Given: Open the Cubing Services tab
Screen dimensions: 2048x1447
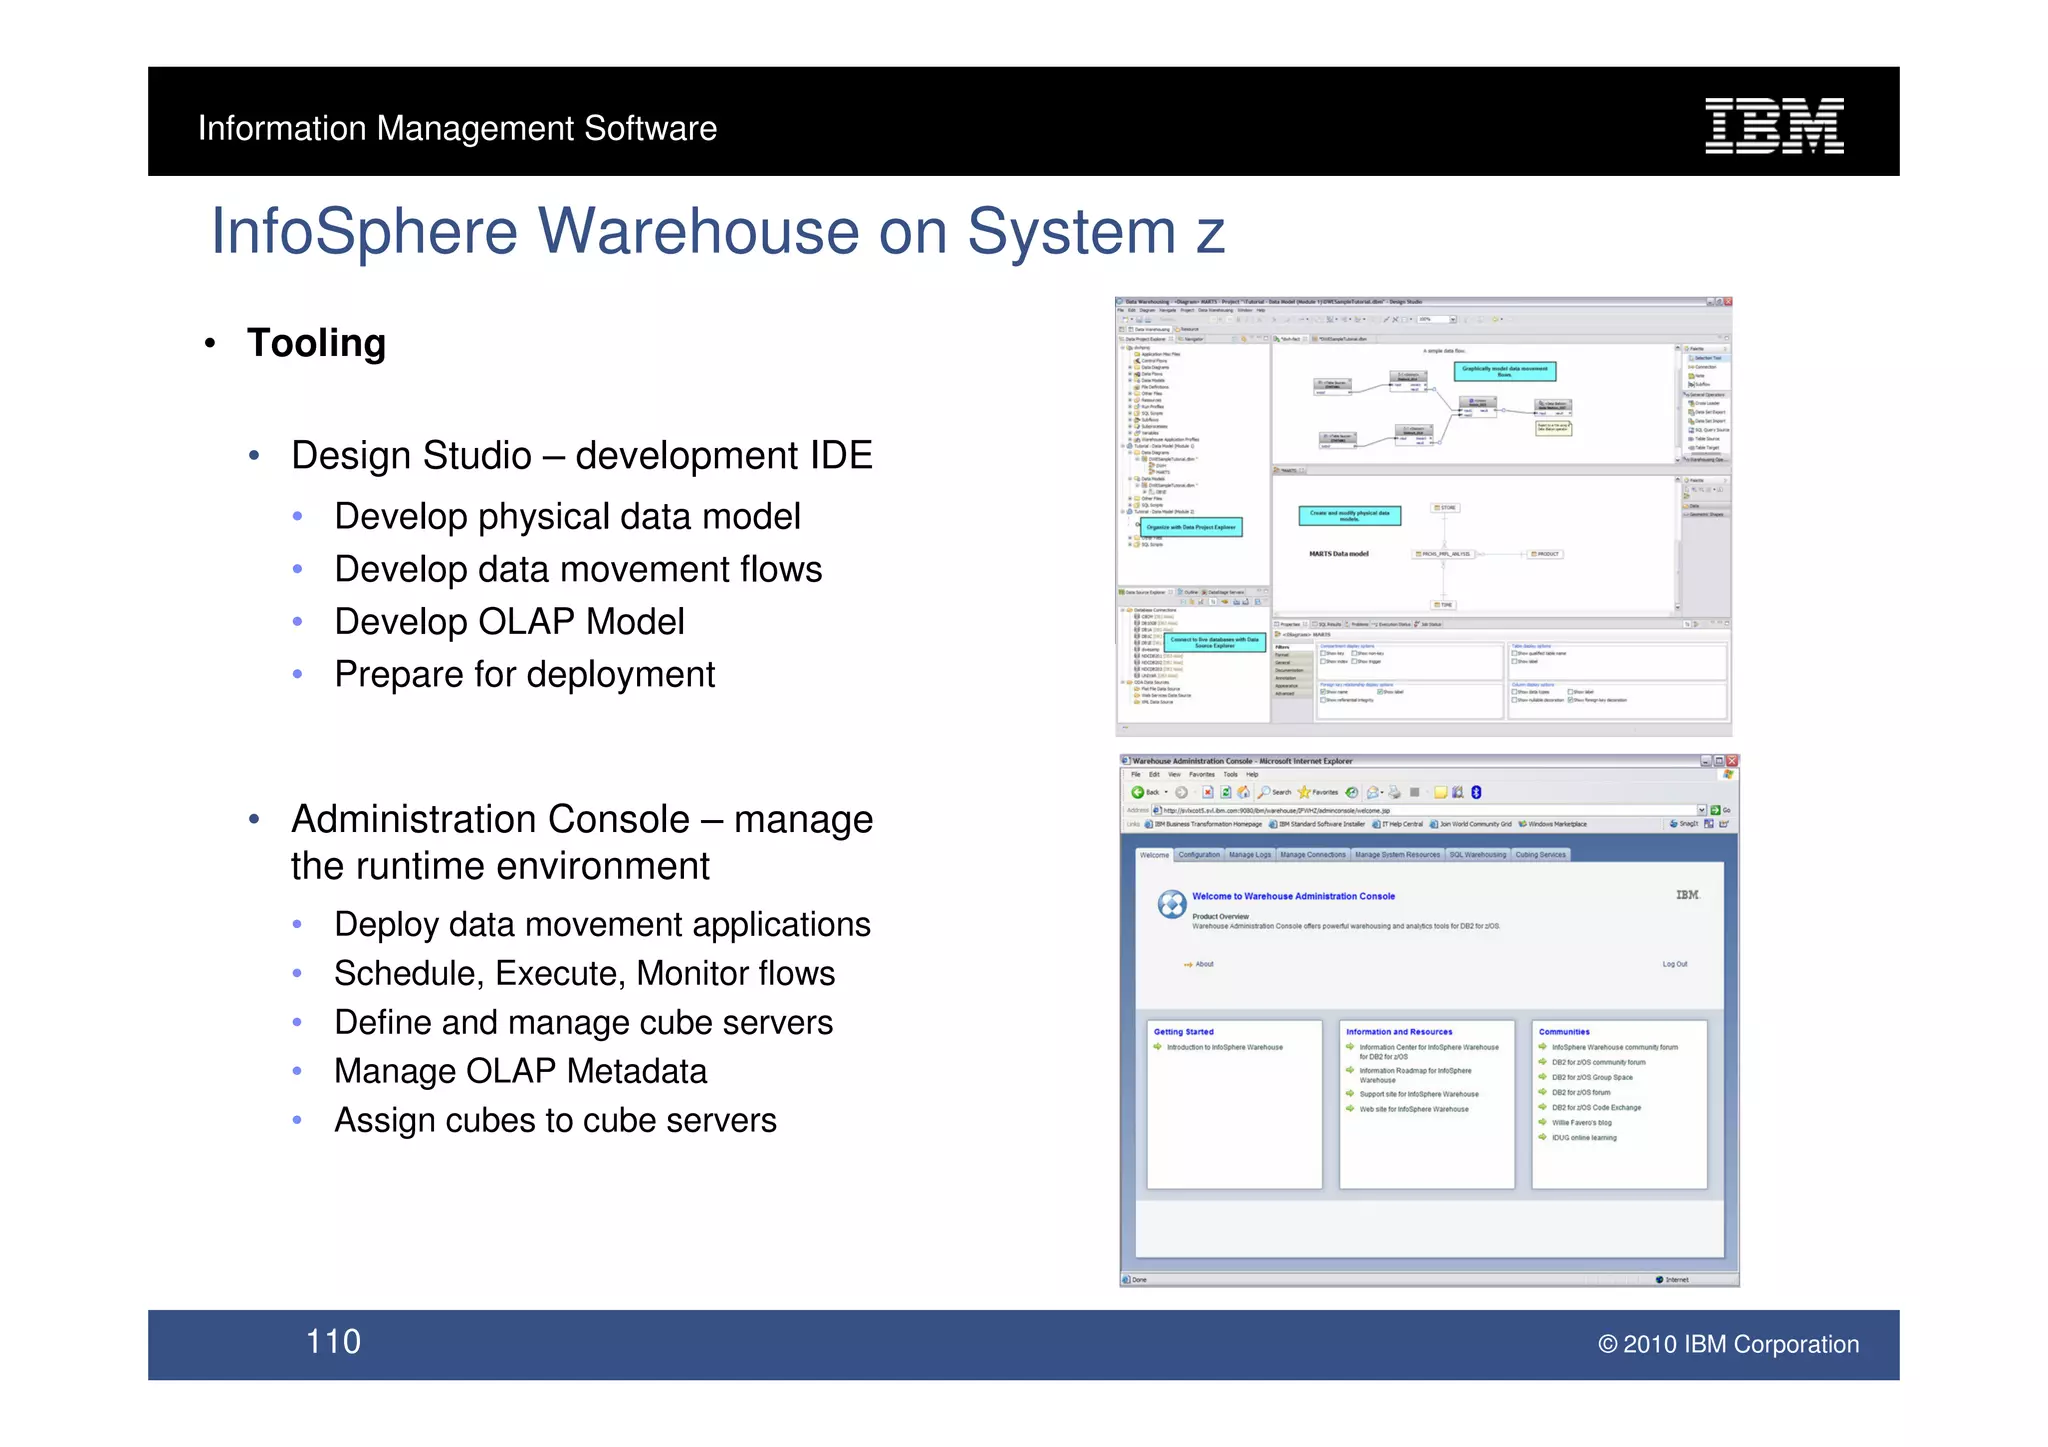Looking at the screenshot, I should pyautogui.click(x=1541, y=855).
